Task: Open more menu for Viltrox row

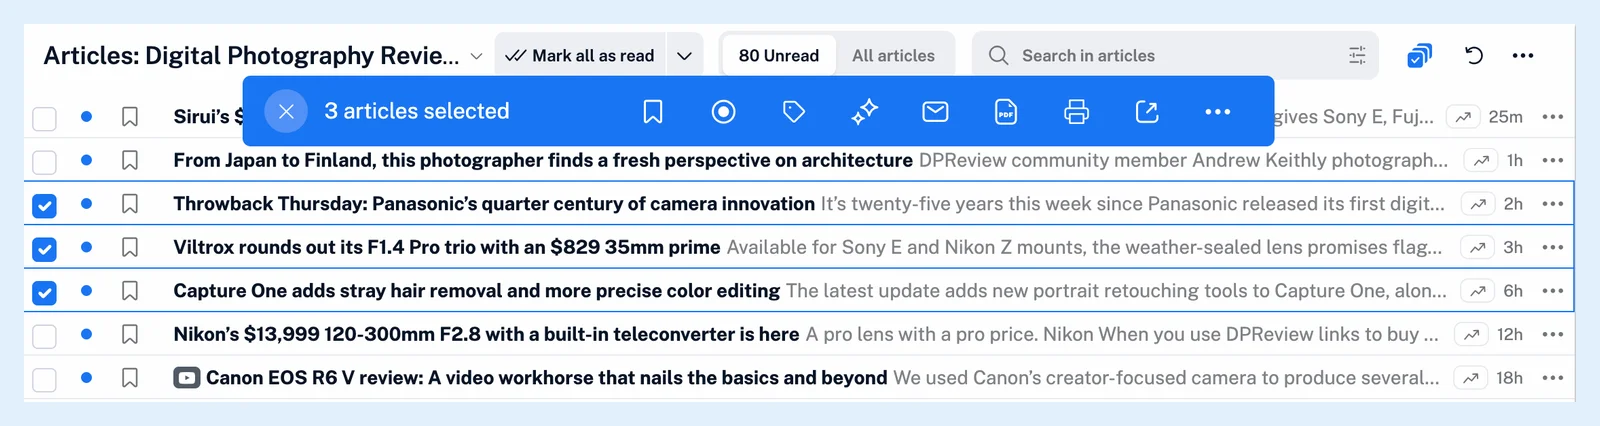Action: click(x=1552, y=247)
